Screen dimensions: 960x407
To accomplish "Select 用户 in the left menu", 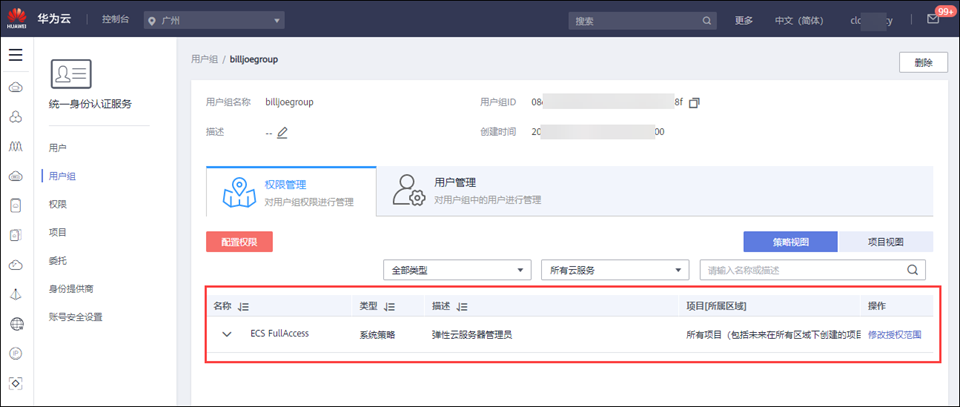I will 57,147.
